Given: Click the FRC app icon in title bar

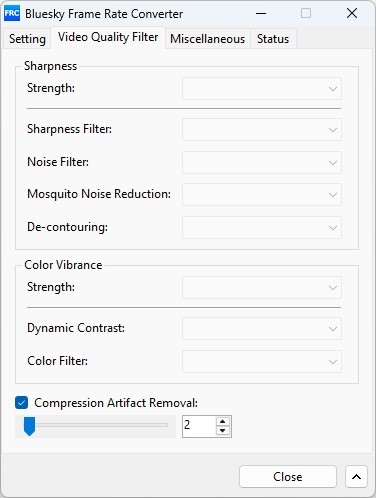Looking at the screenshot, I should 12,14.
